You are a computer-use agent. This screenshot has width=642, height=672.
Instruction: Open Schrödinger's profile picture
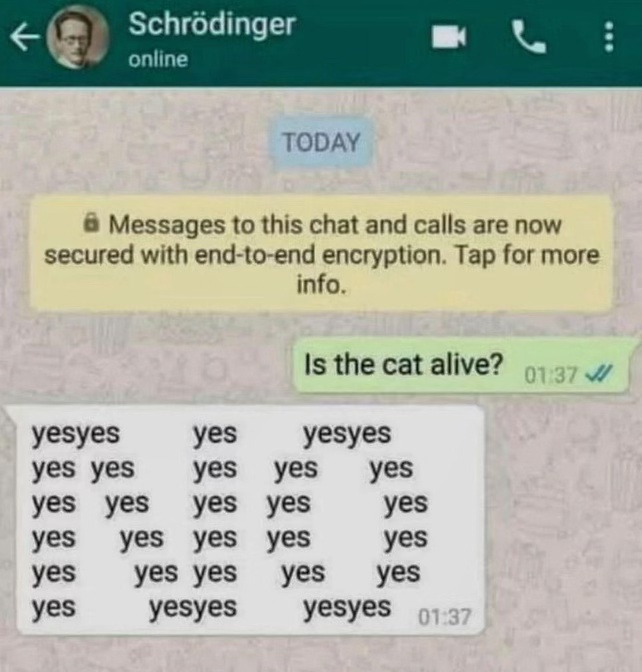pos(78,39)
